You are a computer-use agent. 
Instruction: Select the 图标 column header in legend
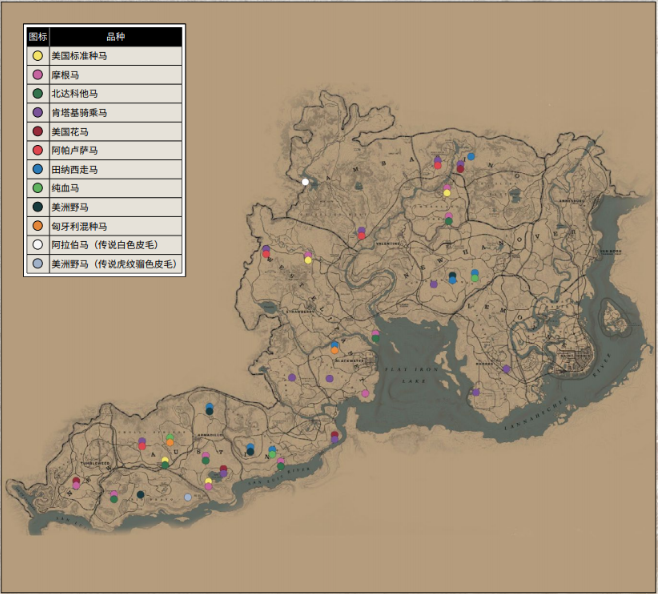(x=37, y=36)
